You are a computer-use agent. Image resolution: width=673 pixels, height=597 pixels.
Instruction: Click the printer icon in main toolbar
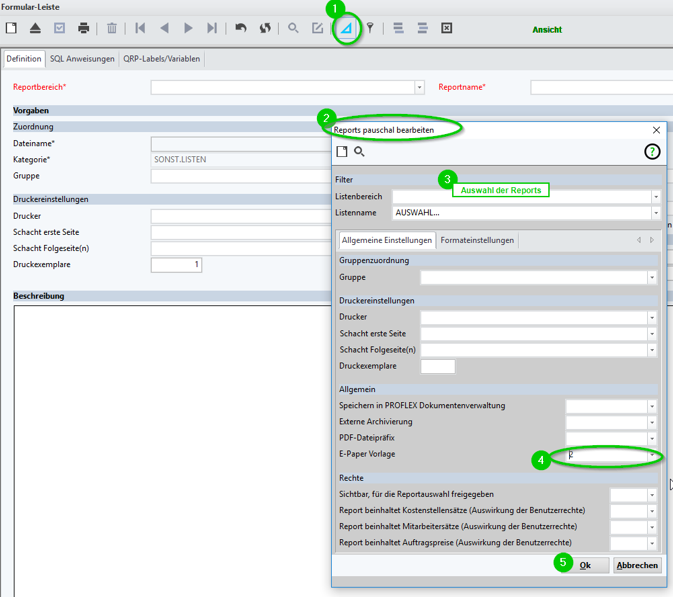pyautogui.click(x=84, y=28)
